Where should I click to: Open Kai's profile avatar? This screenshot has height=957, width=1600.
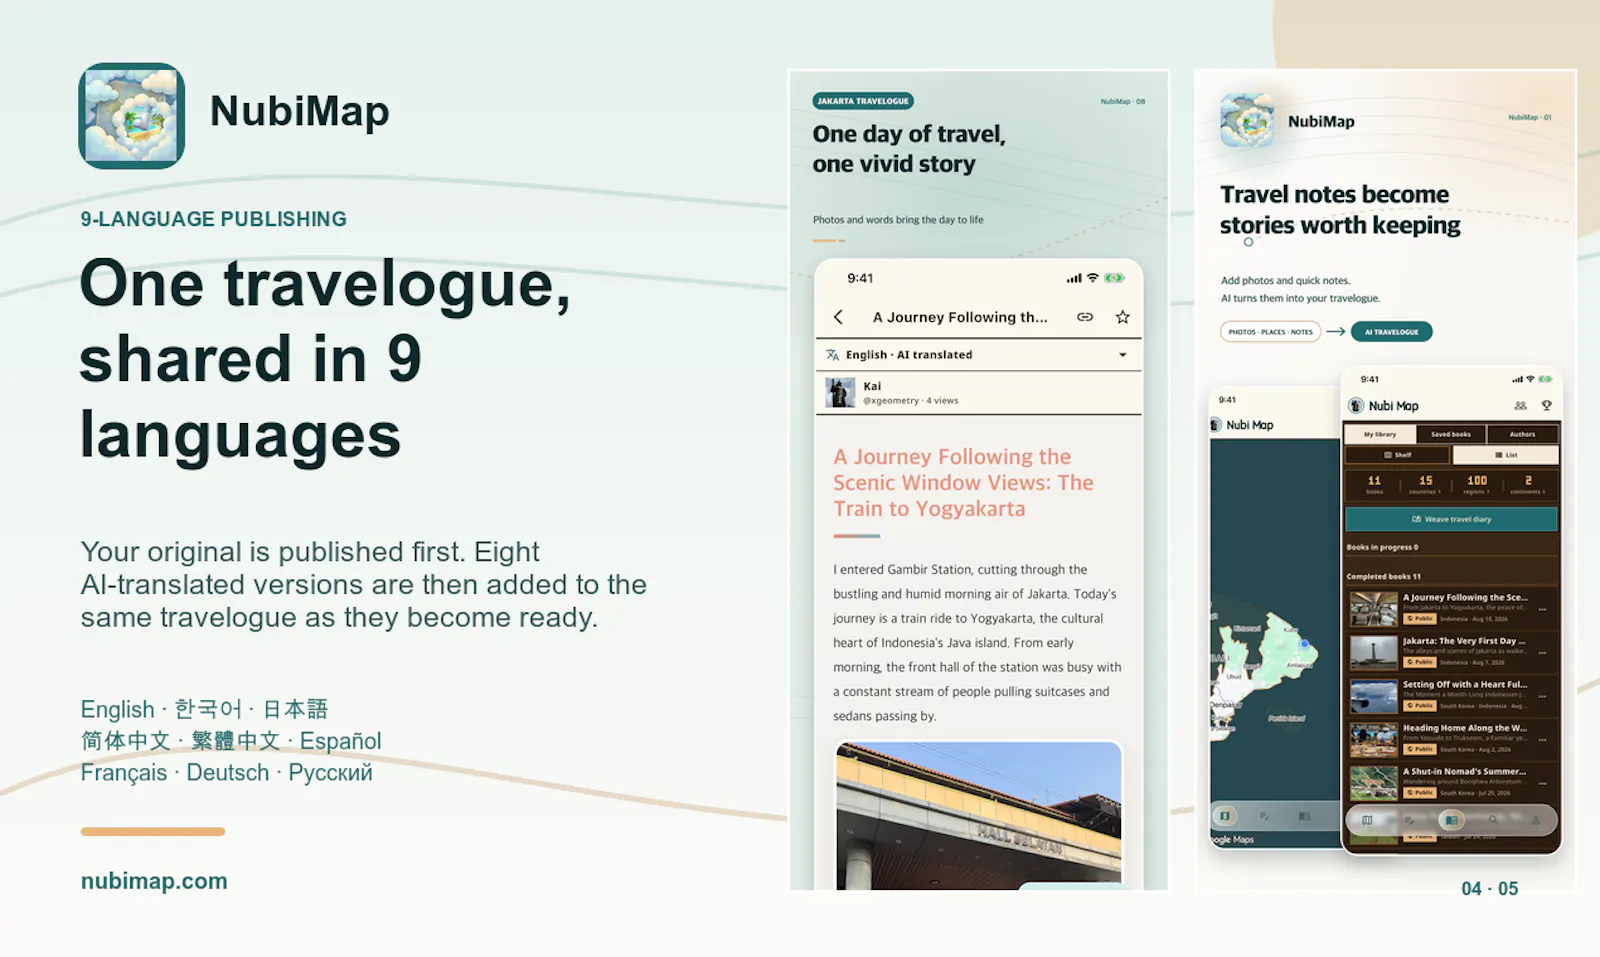point(840,393)
